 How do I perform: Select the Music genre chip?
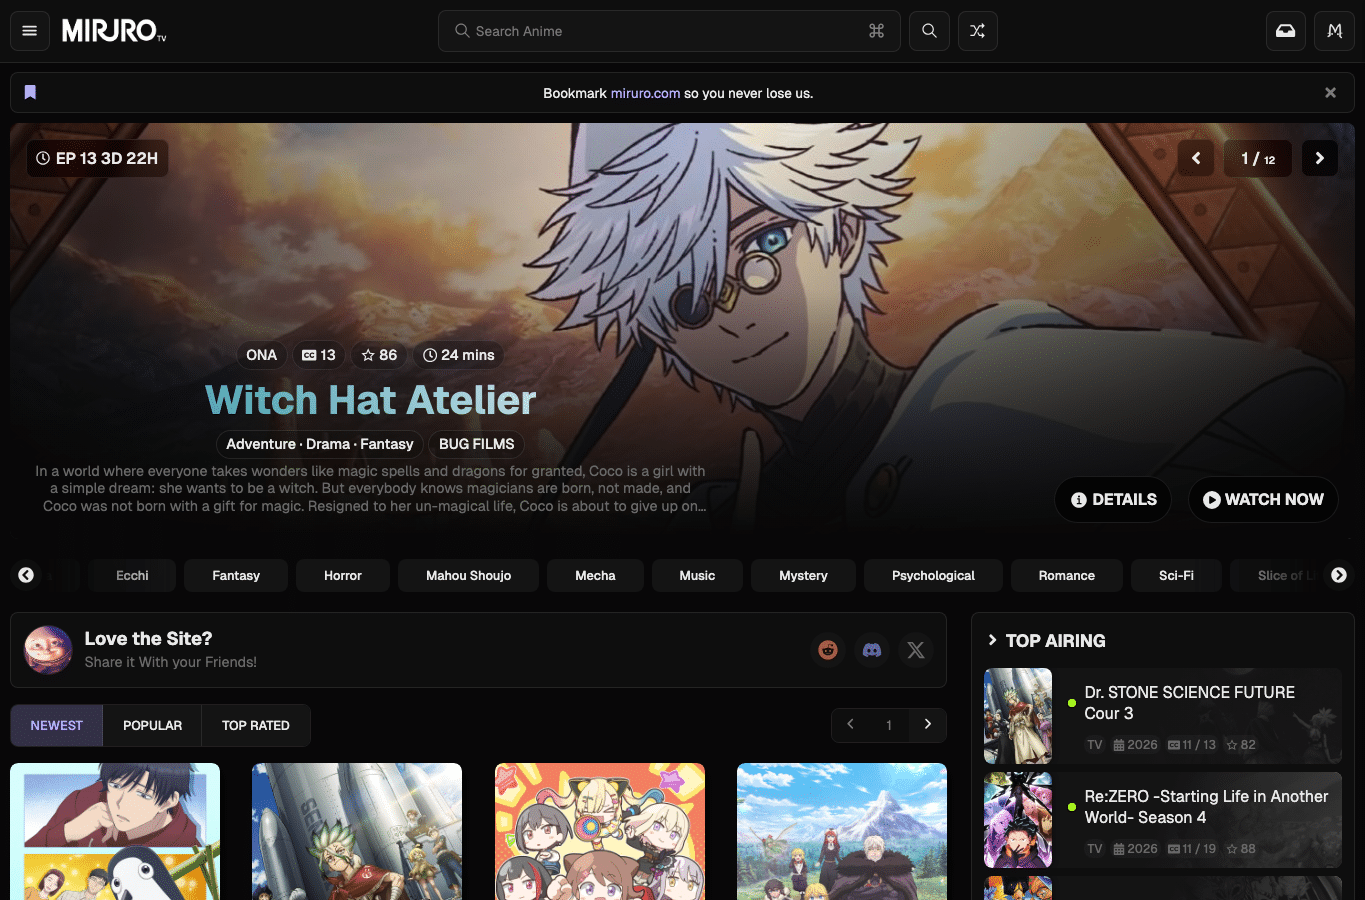coord(697,575)
